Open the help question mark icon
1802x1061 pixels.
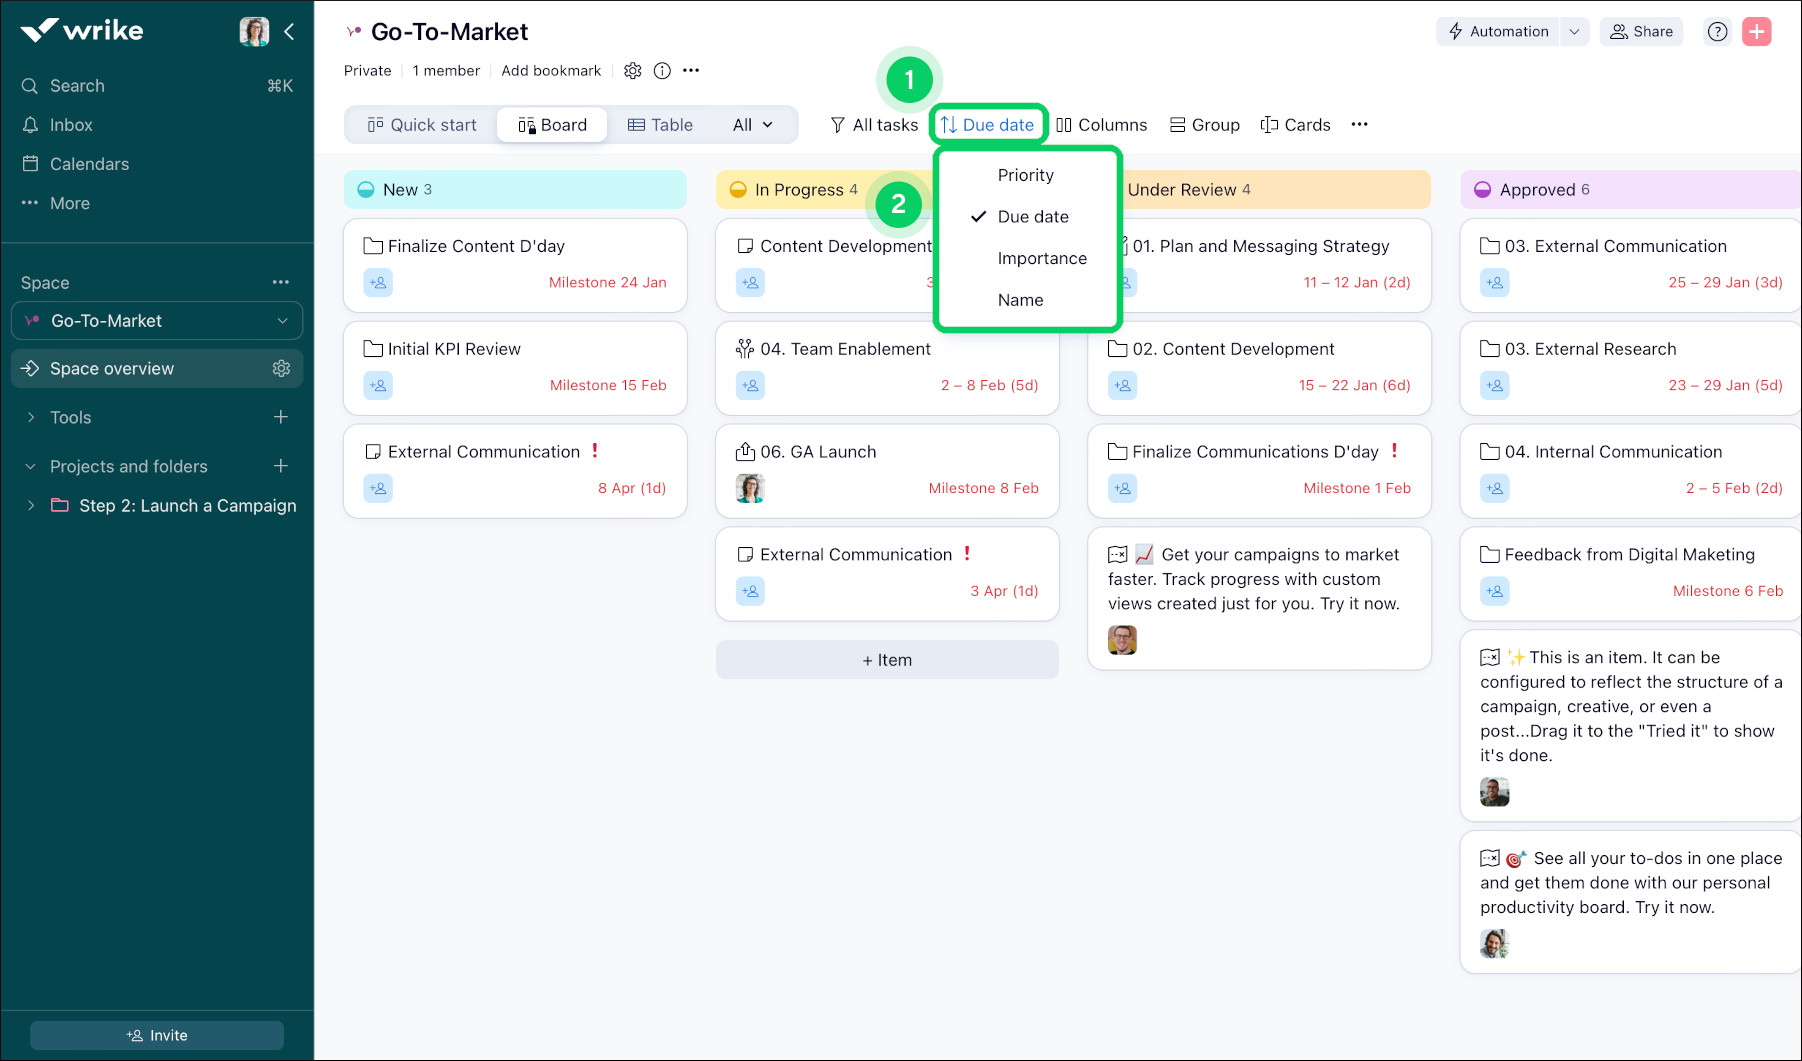coord(1717,31)
